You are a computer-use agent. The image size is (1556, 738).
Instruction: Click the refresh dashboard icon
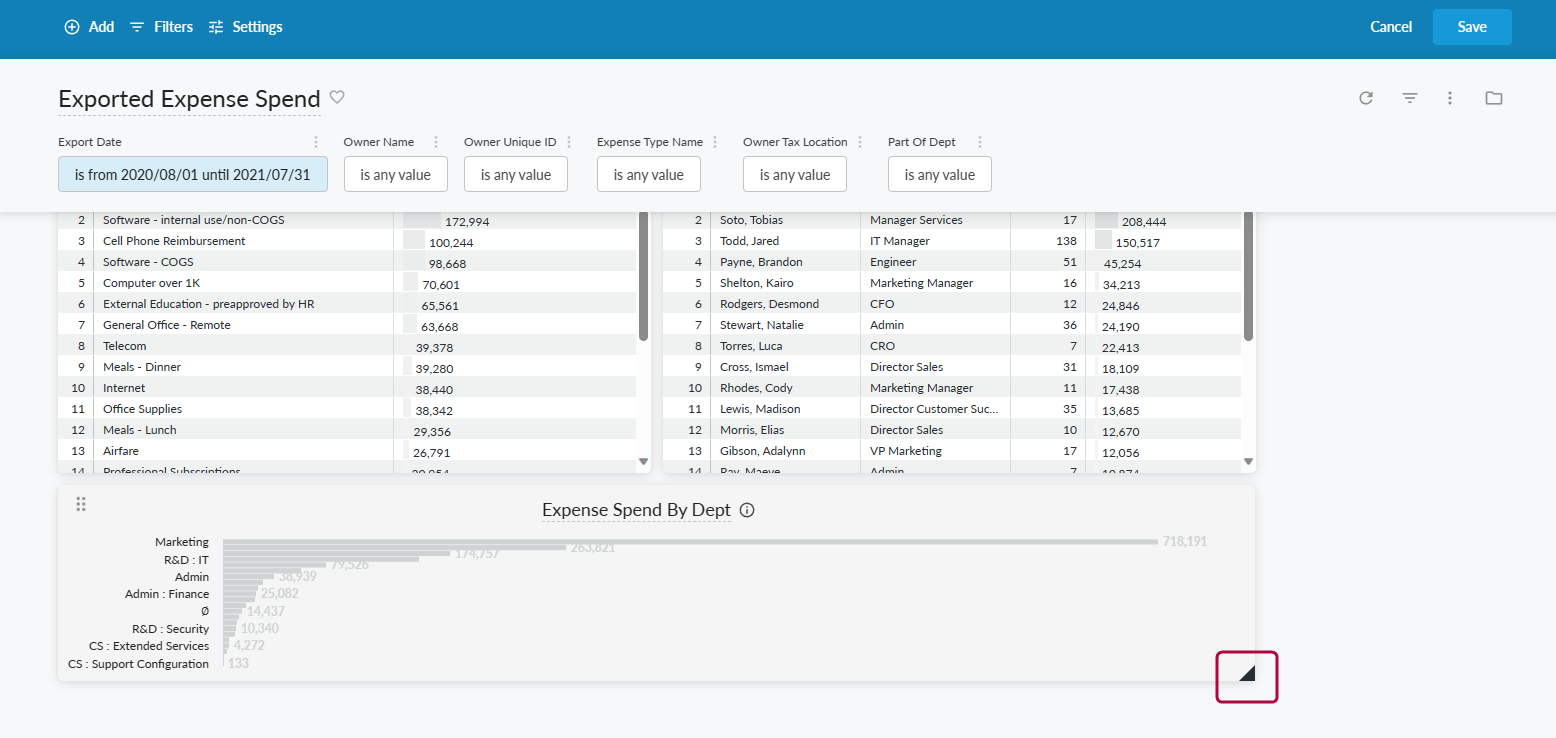click(1366, 98)
